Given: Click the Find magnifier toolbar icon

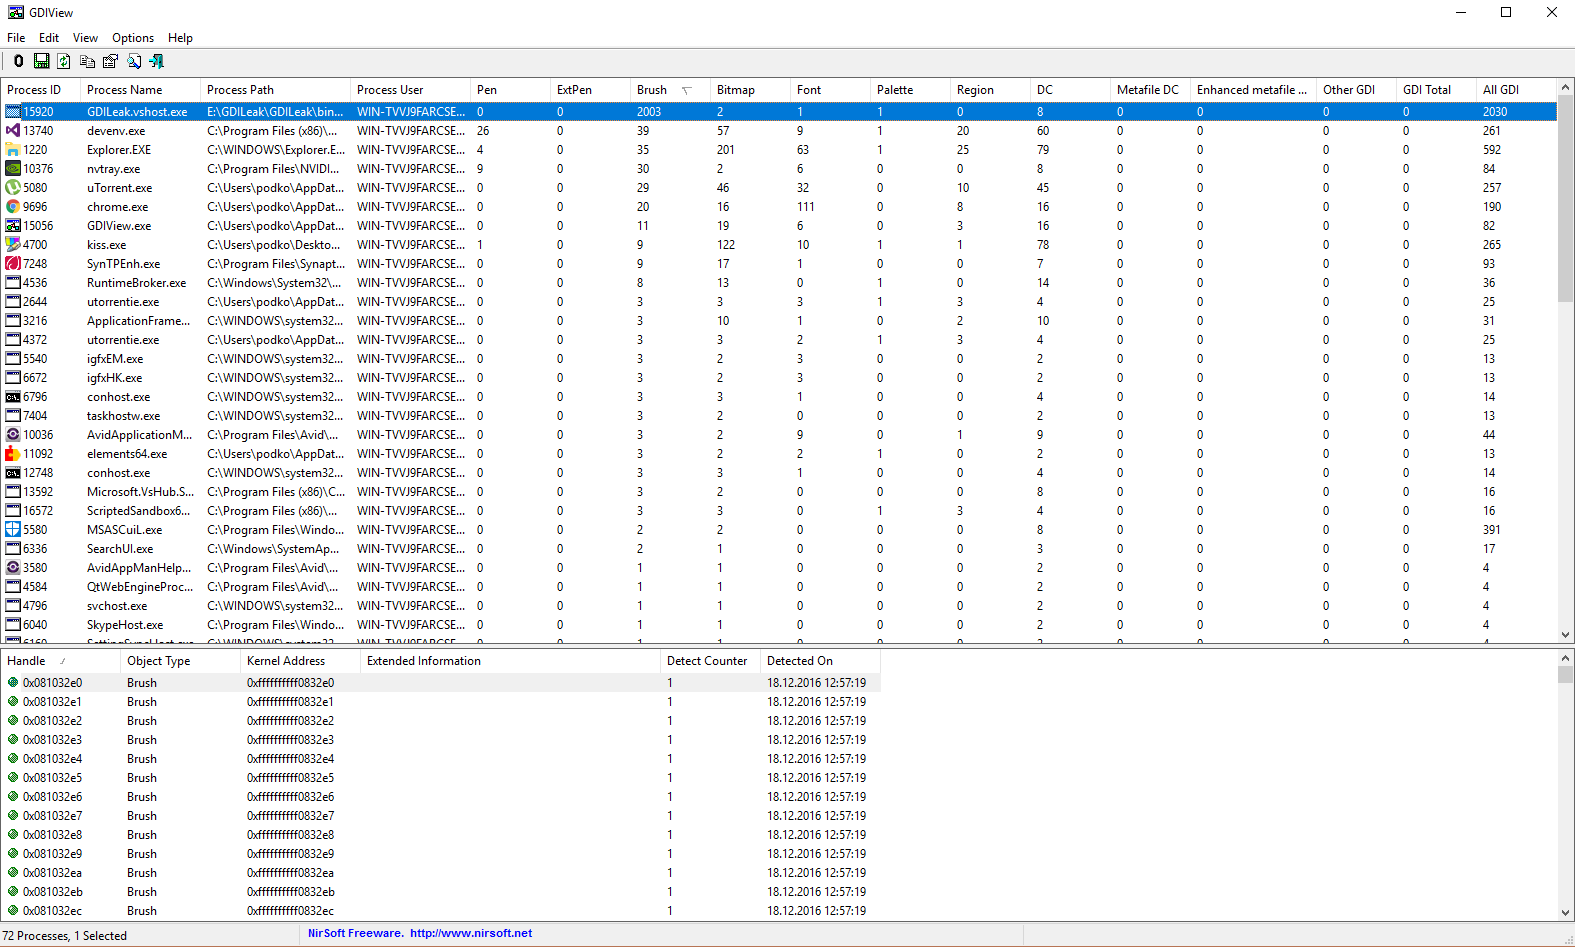Looking at the screenshot, I should tap(134, 61).
